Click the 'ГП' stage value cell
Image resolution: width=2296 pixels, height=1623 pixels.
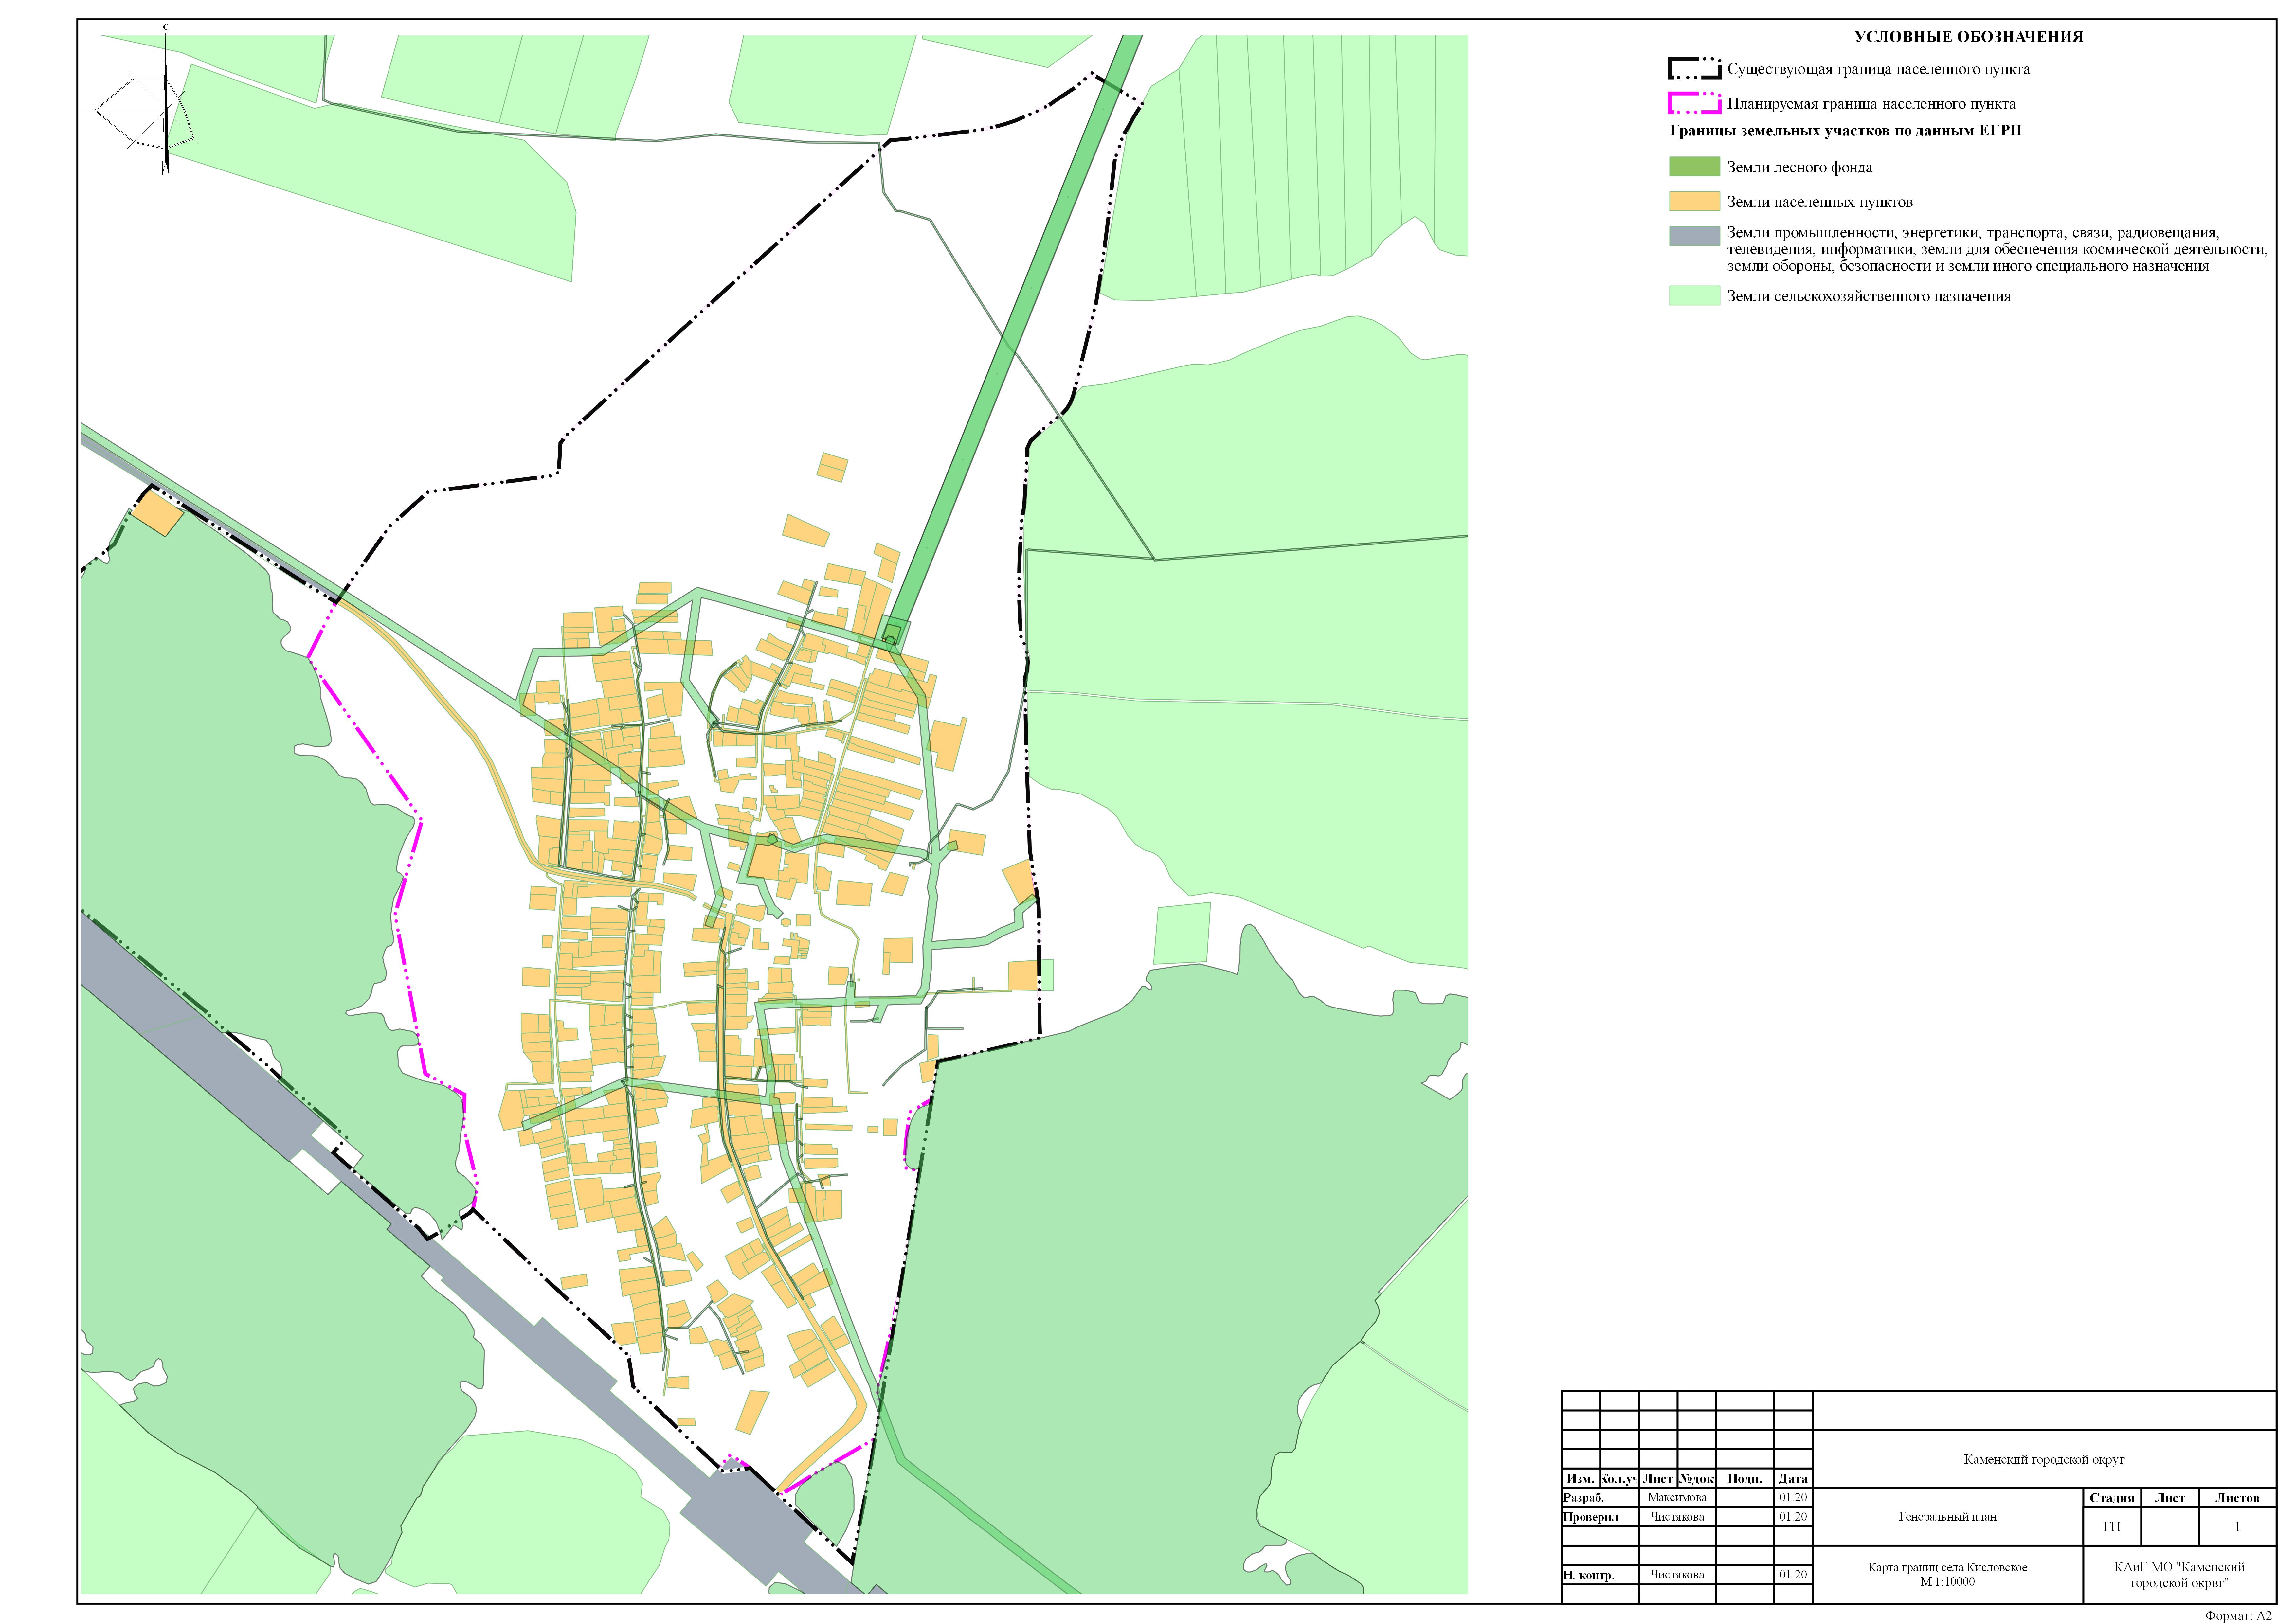coord(2112,1527)
